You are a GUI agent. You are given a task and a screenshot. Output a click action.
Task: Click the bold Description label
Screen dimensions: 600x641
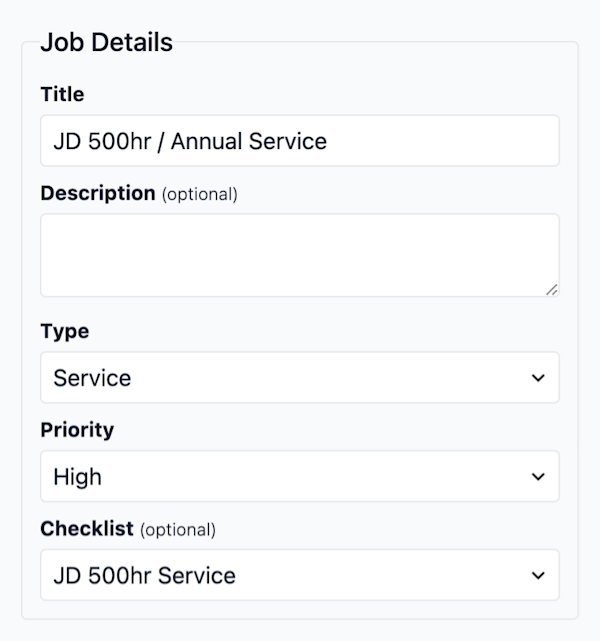pyautogui.click(x=98, y=193)
